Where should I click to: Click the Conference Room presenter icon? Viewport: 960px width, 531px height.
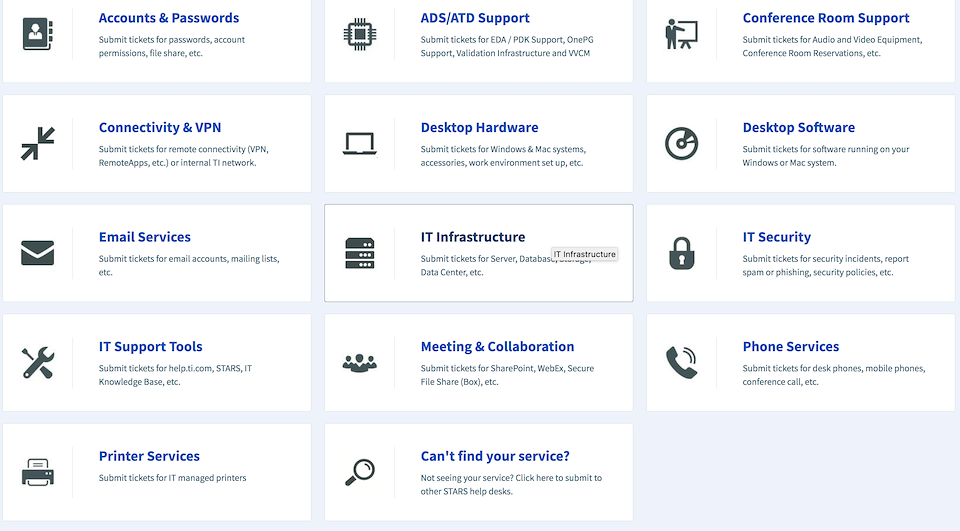pyautogui.click(x=681, y=34)
